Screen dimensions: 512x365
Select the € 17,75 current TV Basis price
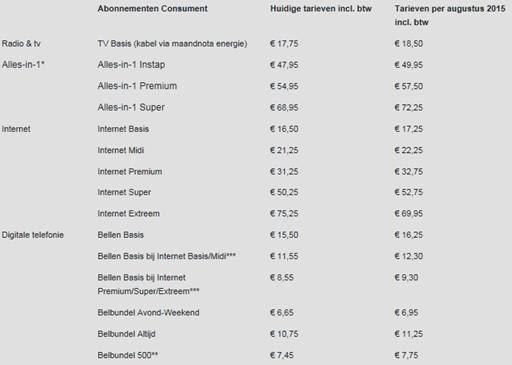pyautogui.click(x=284, y=44)
